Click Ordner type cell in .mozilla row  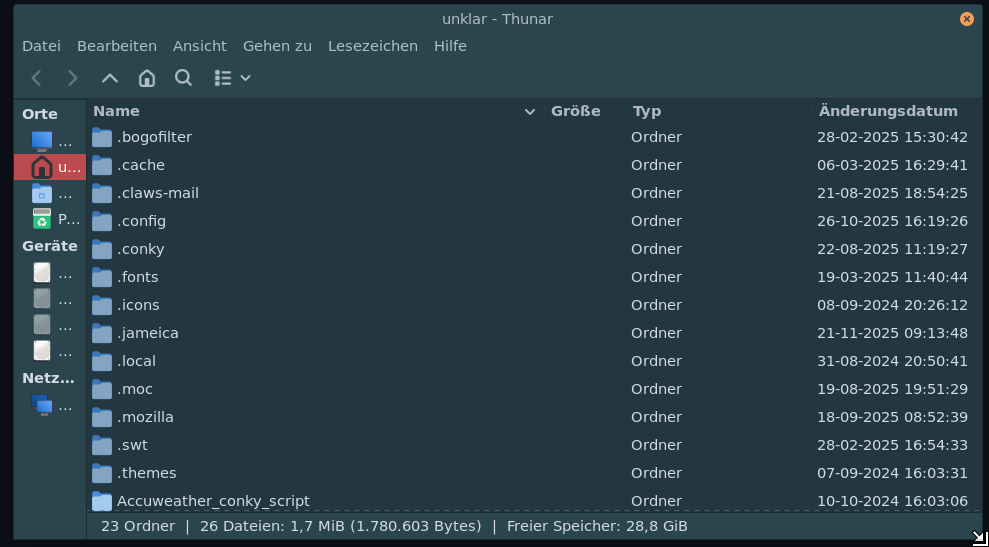tap(657, 417)
